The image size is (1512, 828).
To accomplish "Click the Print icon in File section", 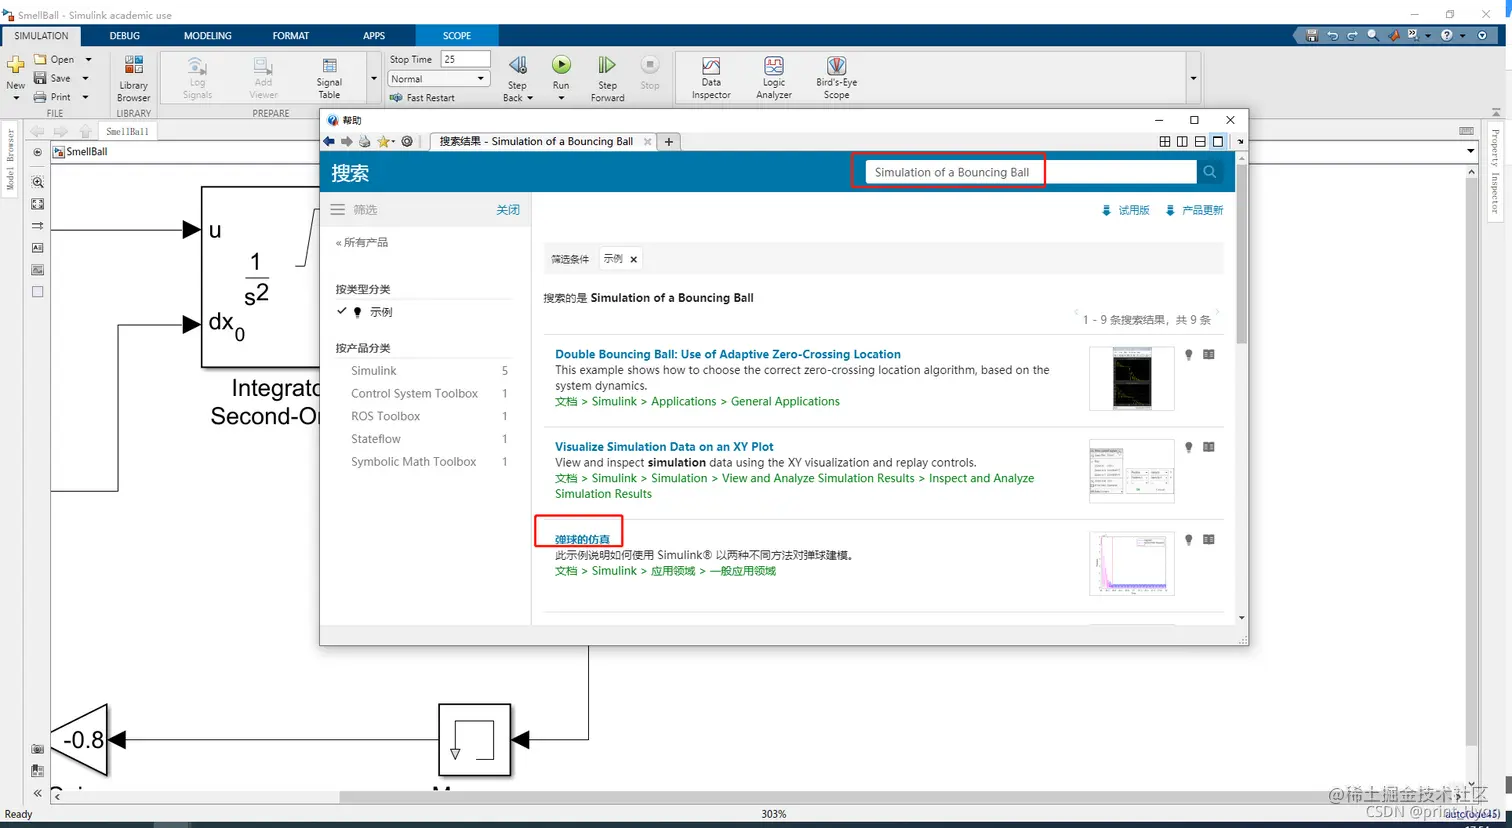I will point(40,97).
